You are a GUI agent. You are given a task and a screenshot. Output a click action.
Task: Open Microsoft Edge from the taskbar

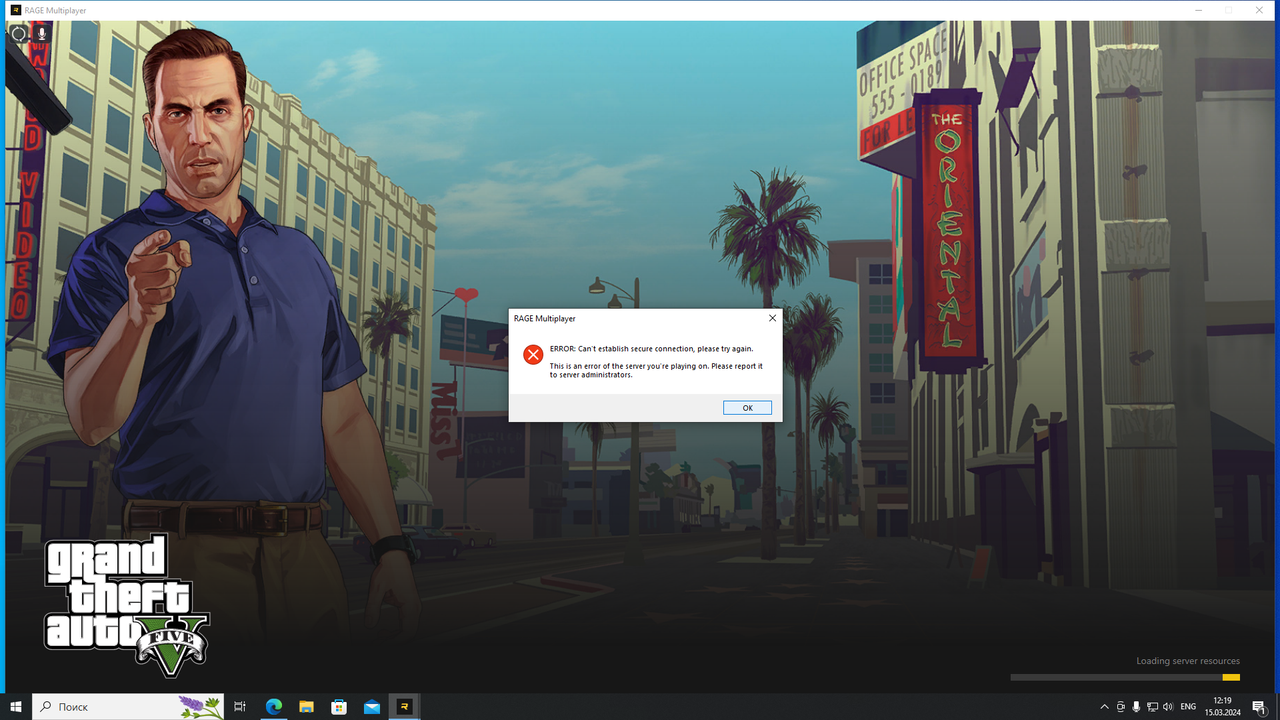[273, 707]
